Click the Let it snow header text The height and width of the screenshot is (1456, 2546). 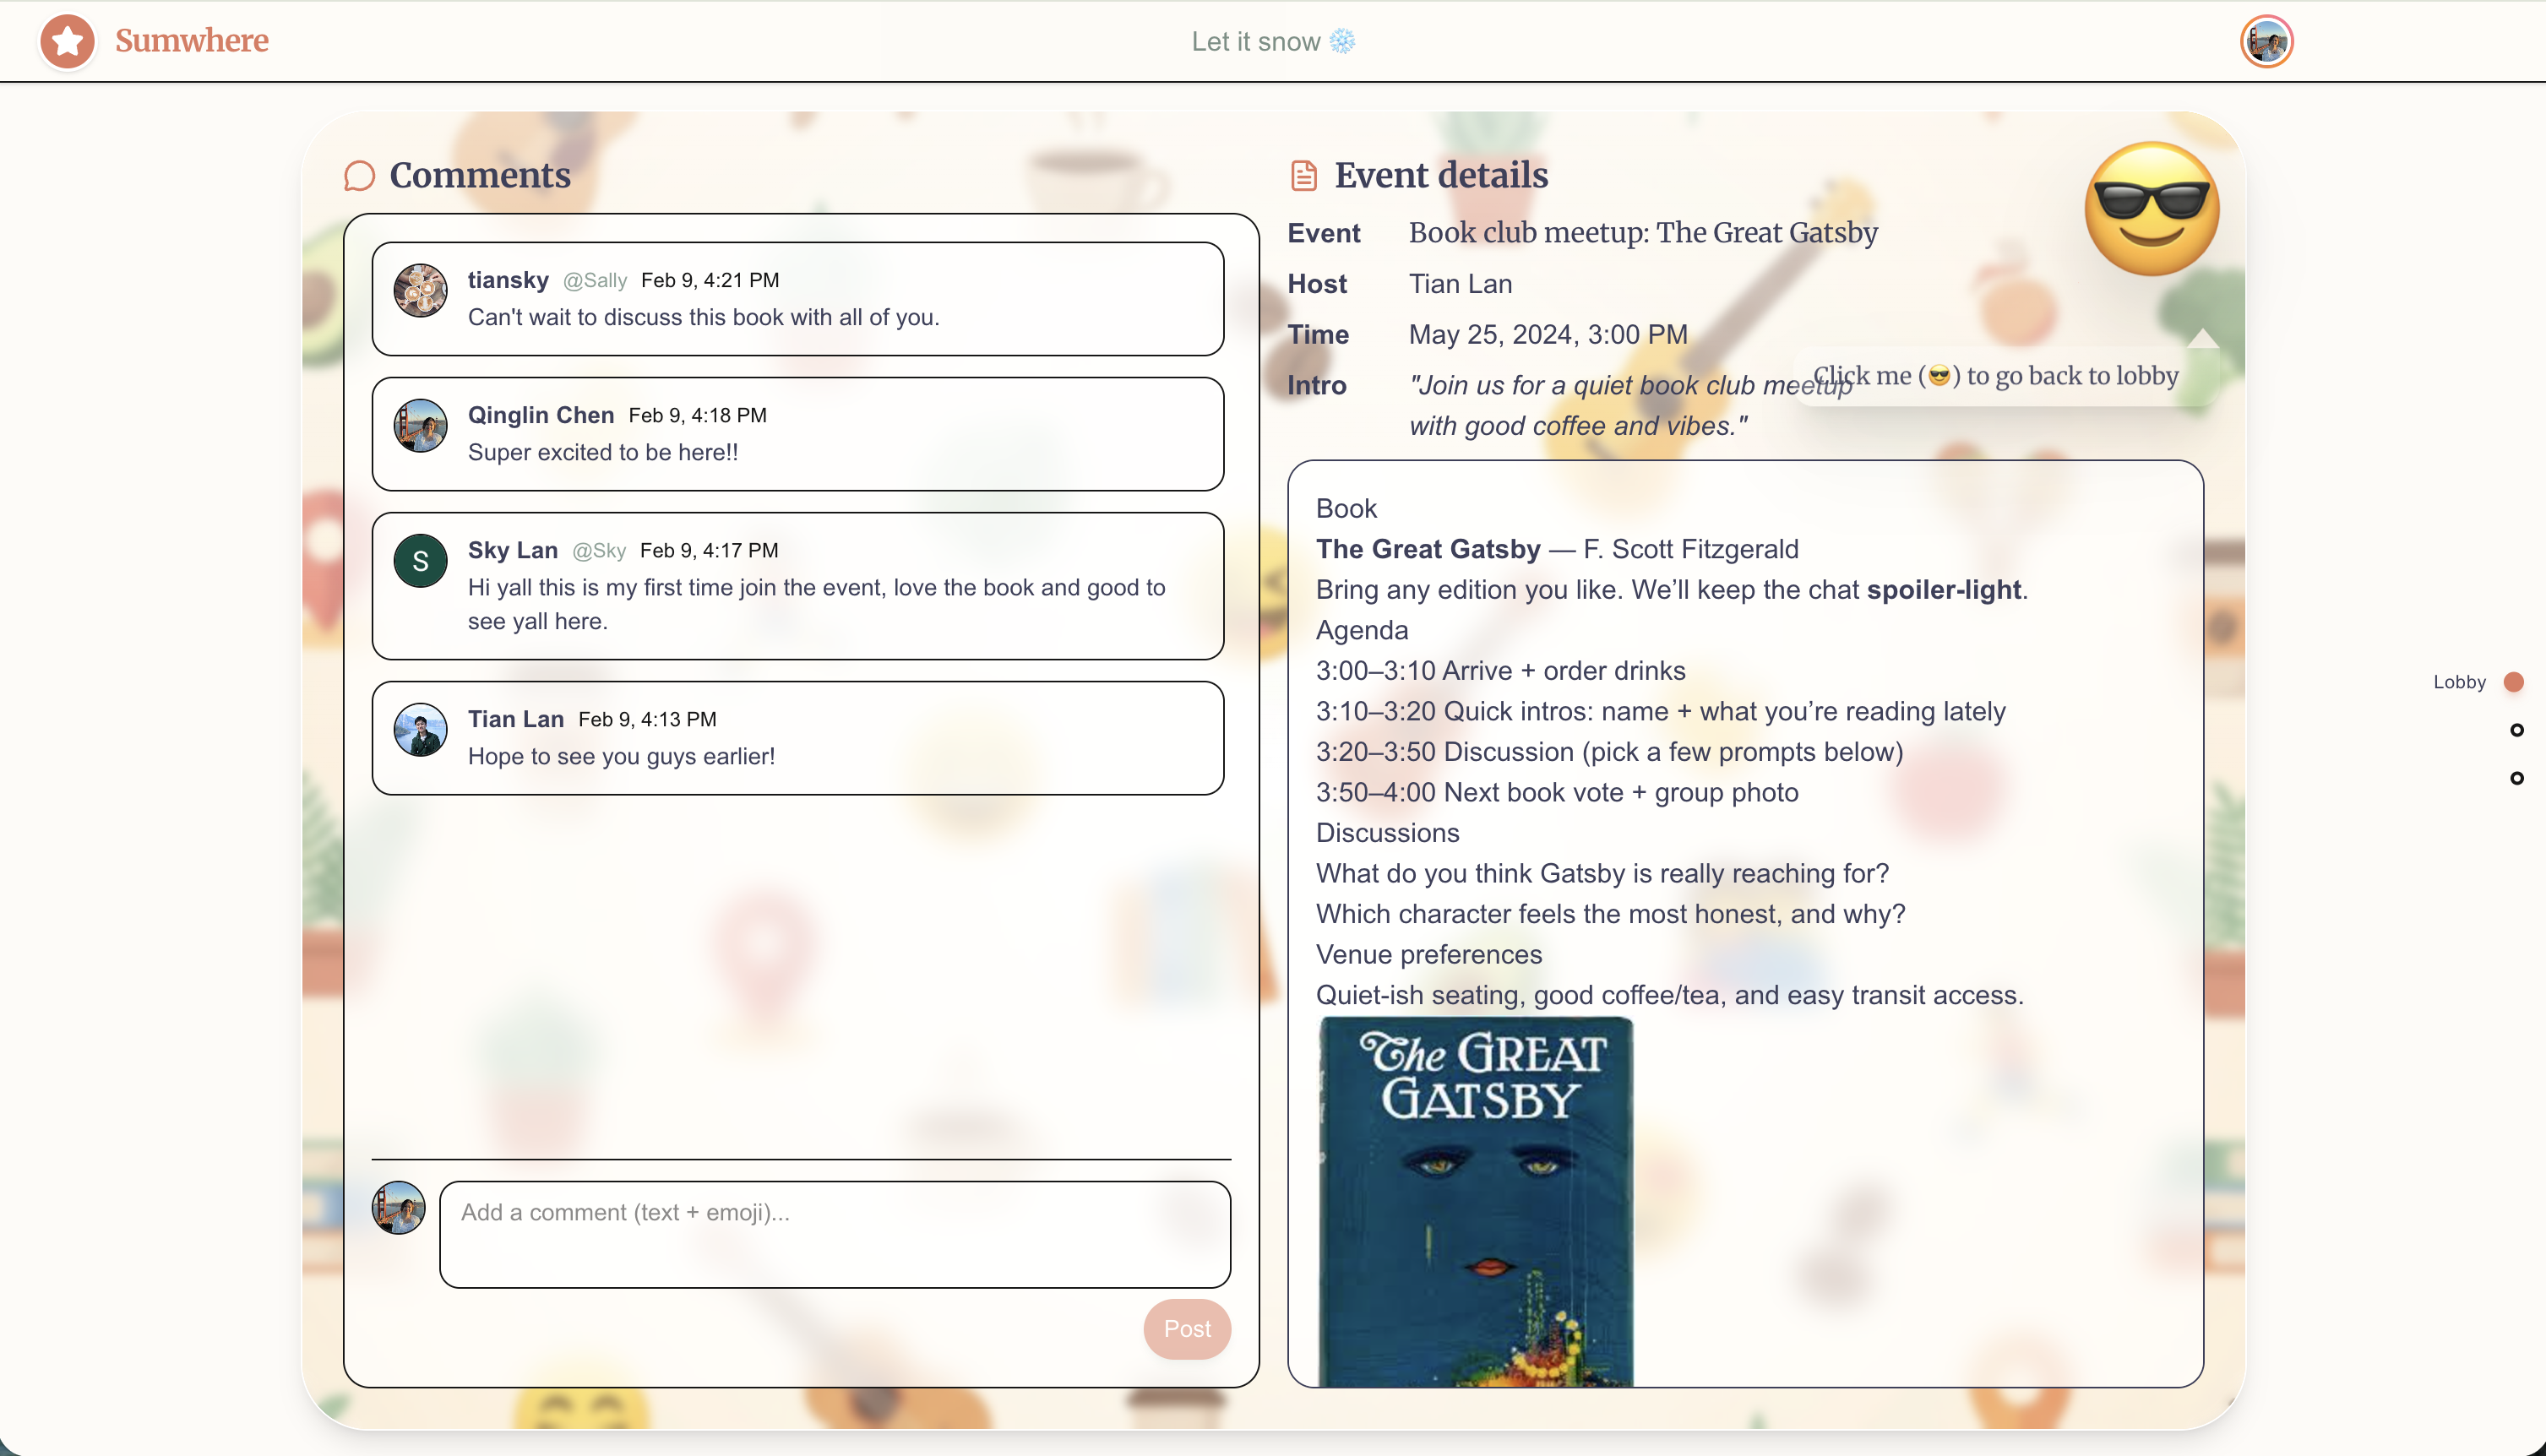tap(1255, 41)
